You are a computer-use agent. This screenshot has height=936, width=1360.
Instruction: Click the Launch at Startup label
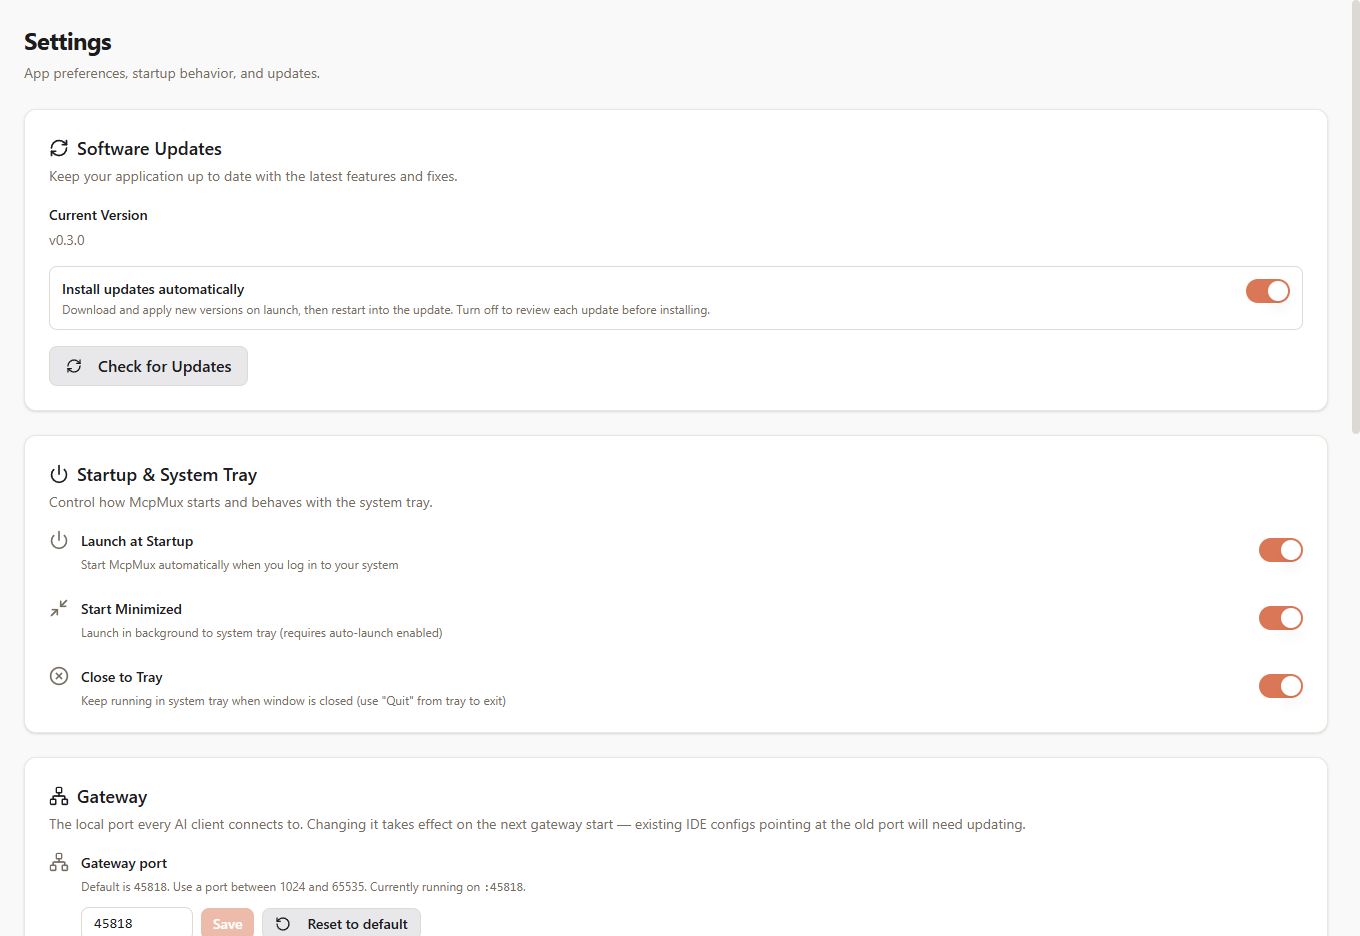pos(137,541)
